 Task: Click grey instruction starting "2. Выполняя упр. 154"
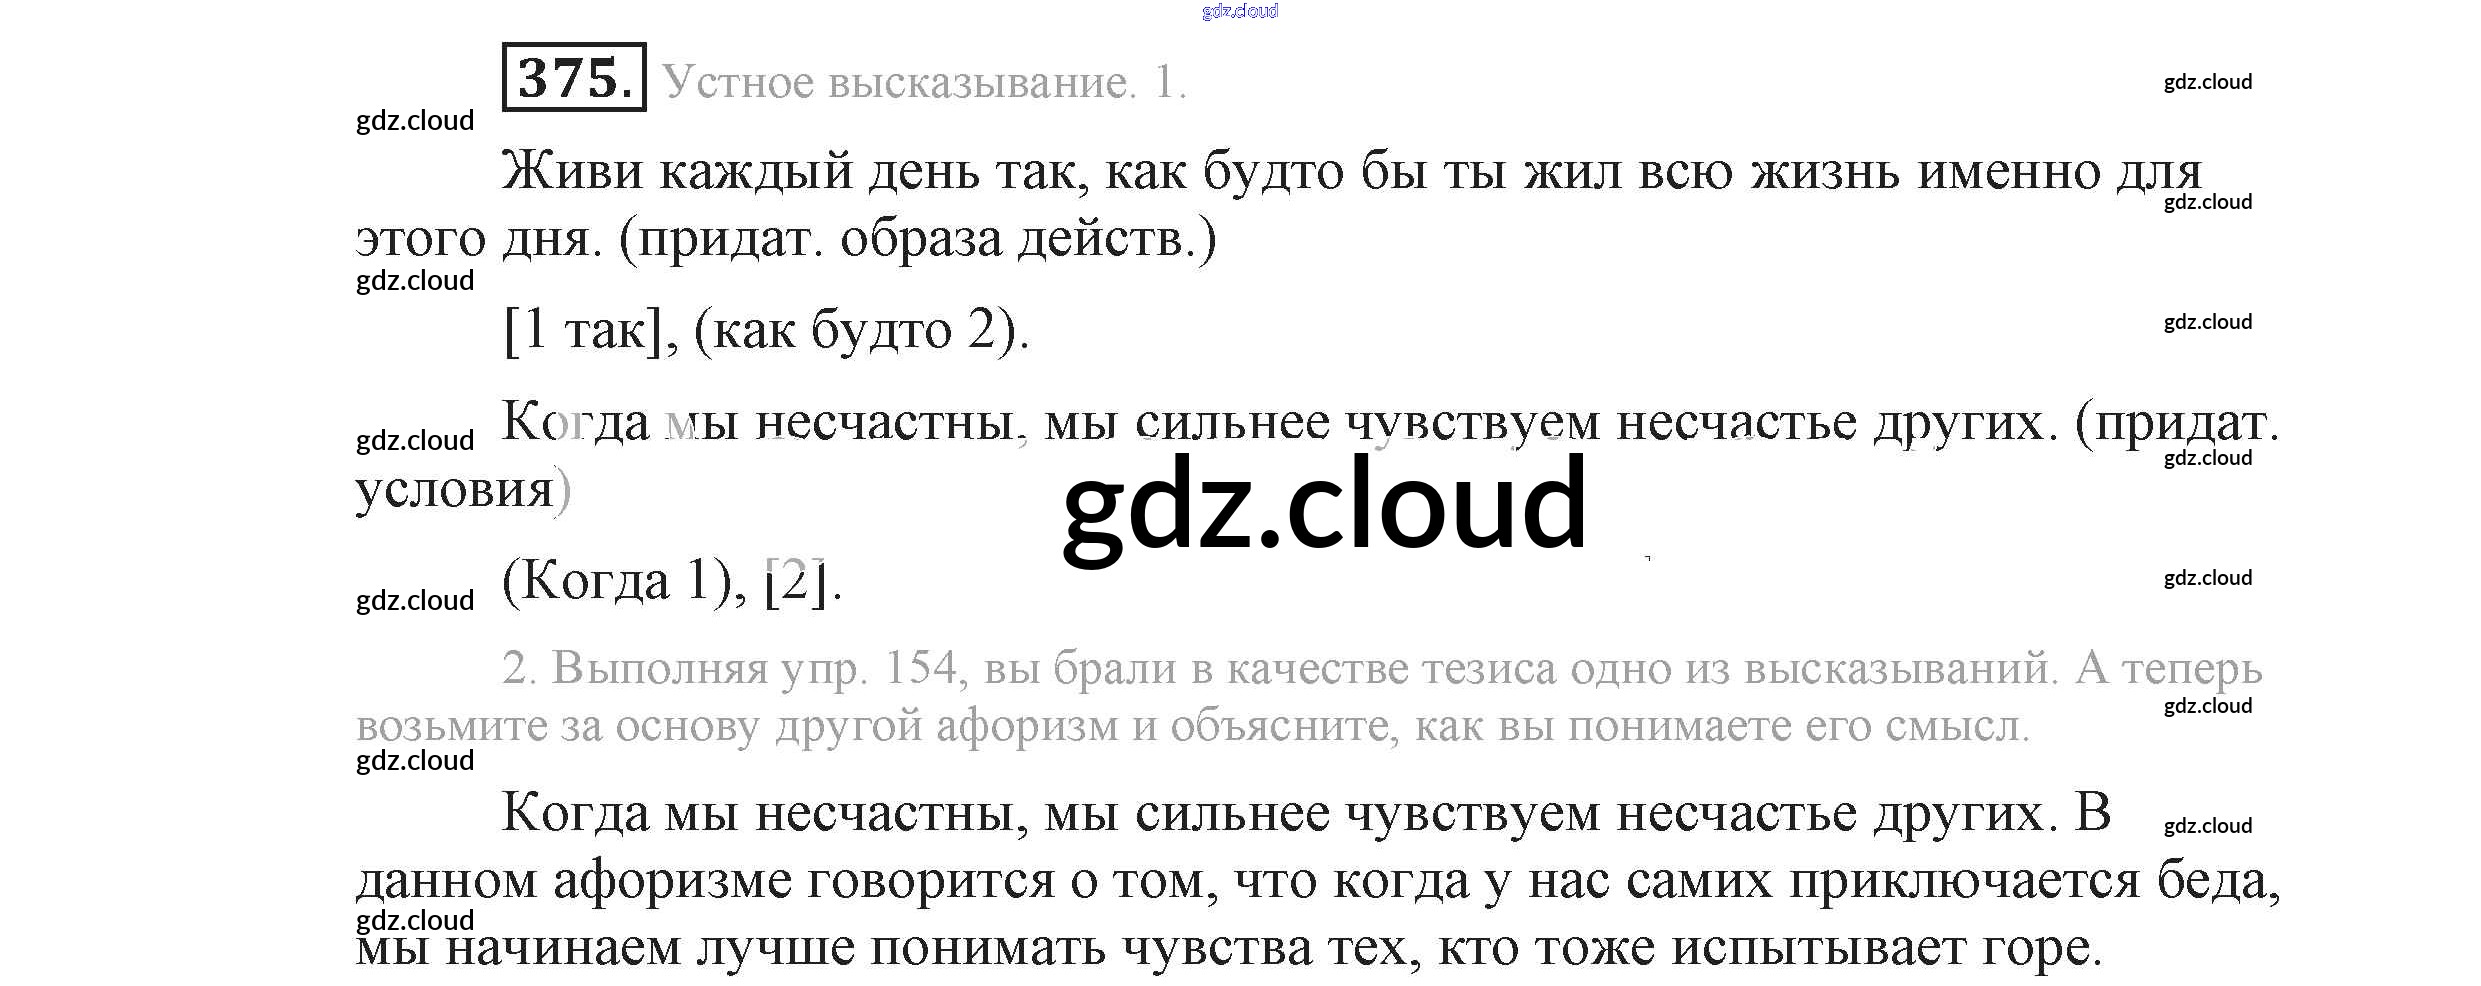coord(1380,668)
